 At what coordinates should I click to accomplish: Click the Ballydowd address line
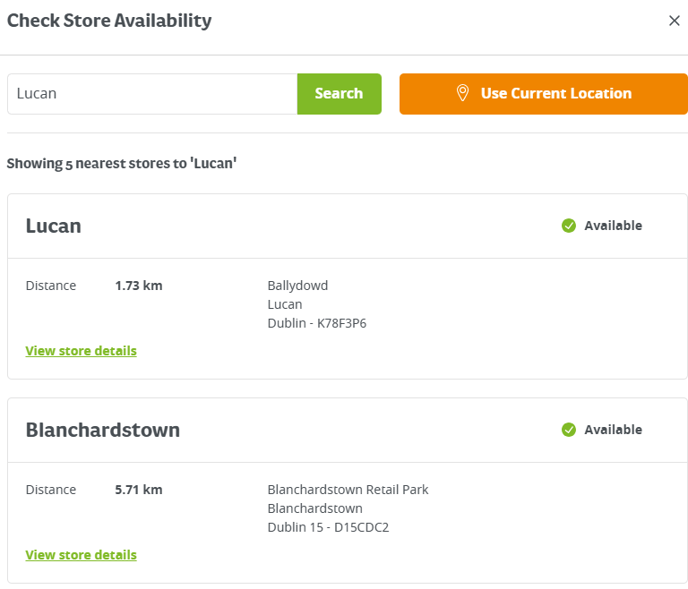pyautogui.click(x=298, y=286)
